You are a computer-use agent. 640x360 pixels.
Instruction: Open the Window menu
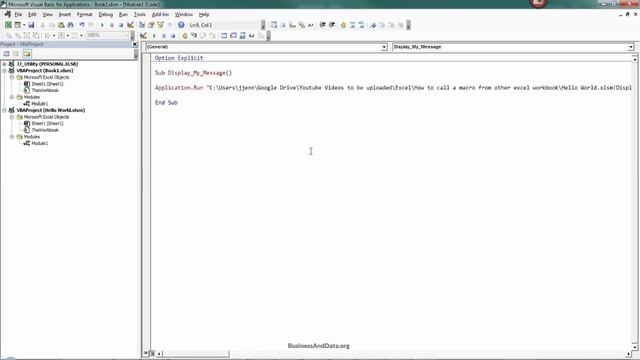184,14
